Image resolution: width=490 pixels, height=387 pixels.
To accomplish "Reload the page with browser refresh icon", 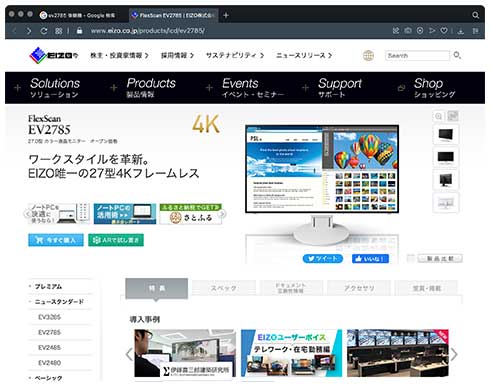I will pos(44,31).
